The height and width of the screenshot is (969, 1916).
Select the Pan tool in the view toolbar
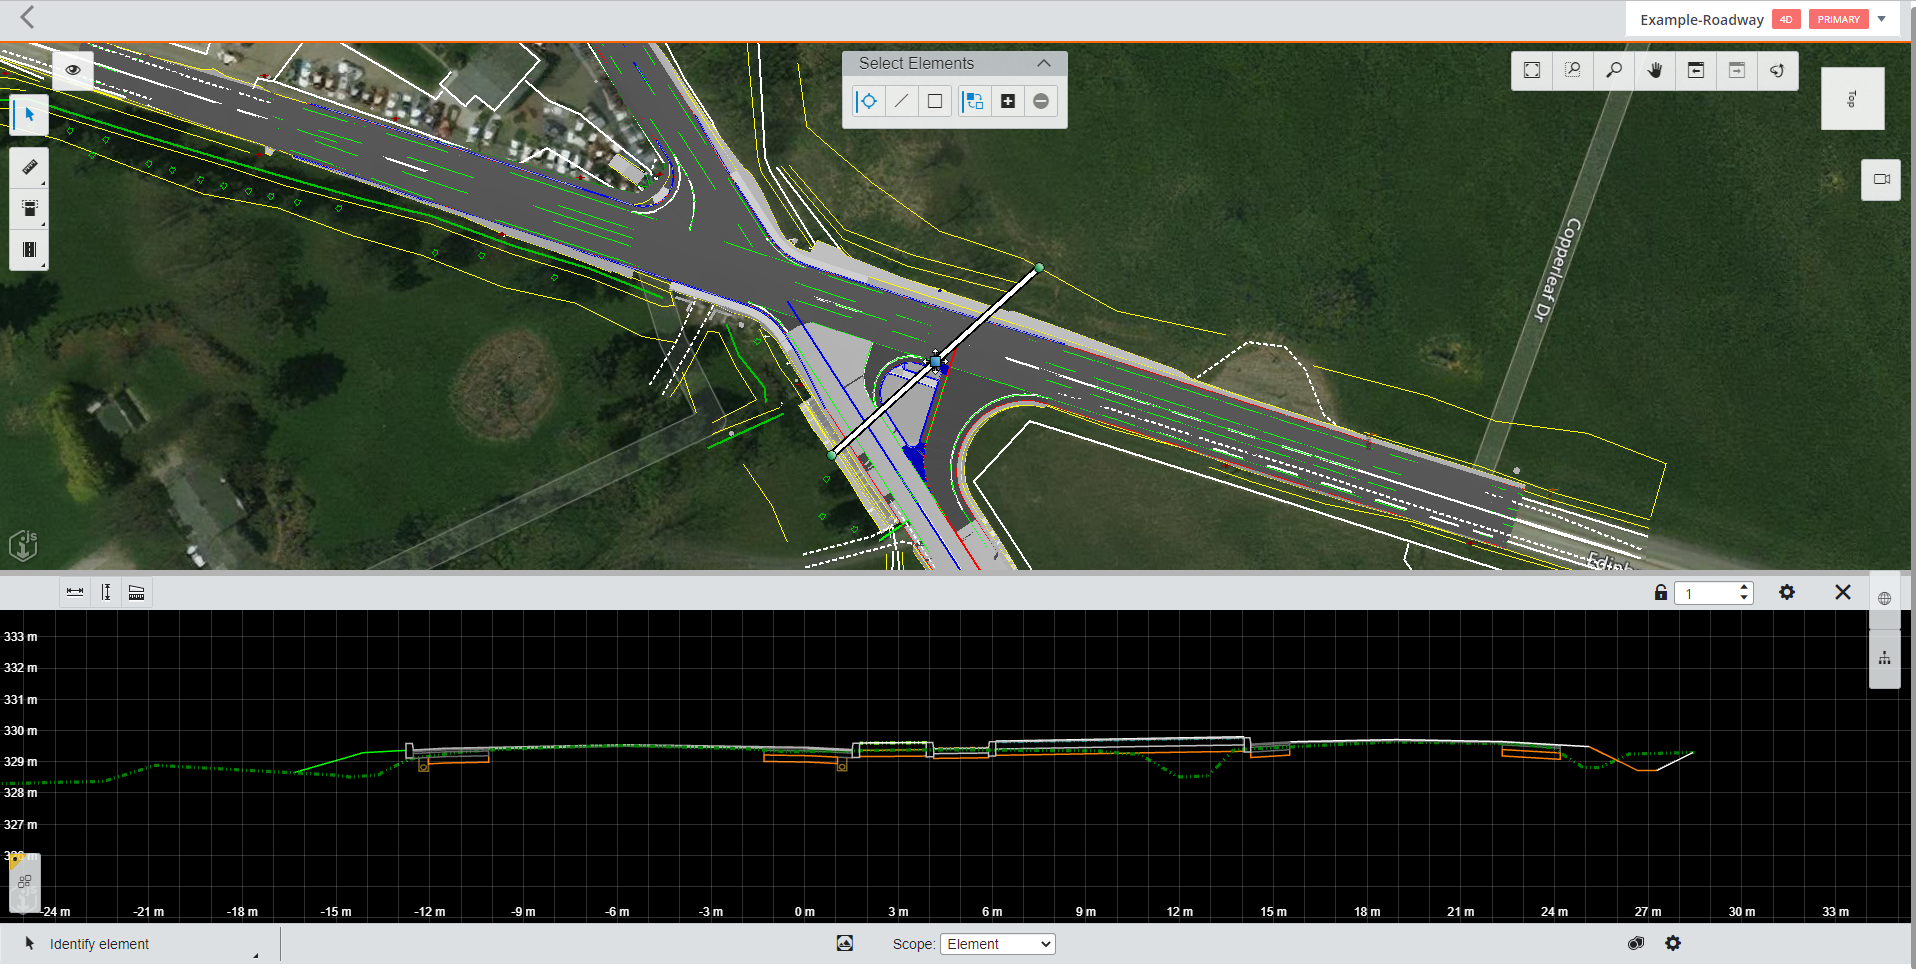pyautogui.click(x=1653, y=70)
